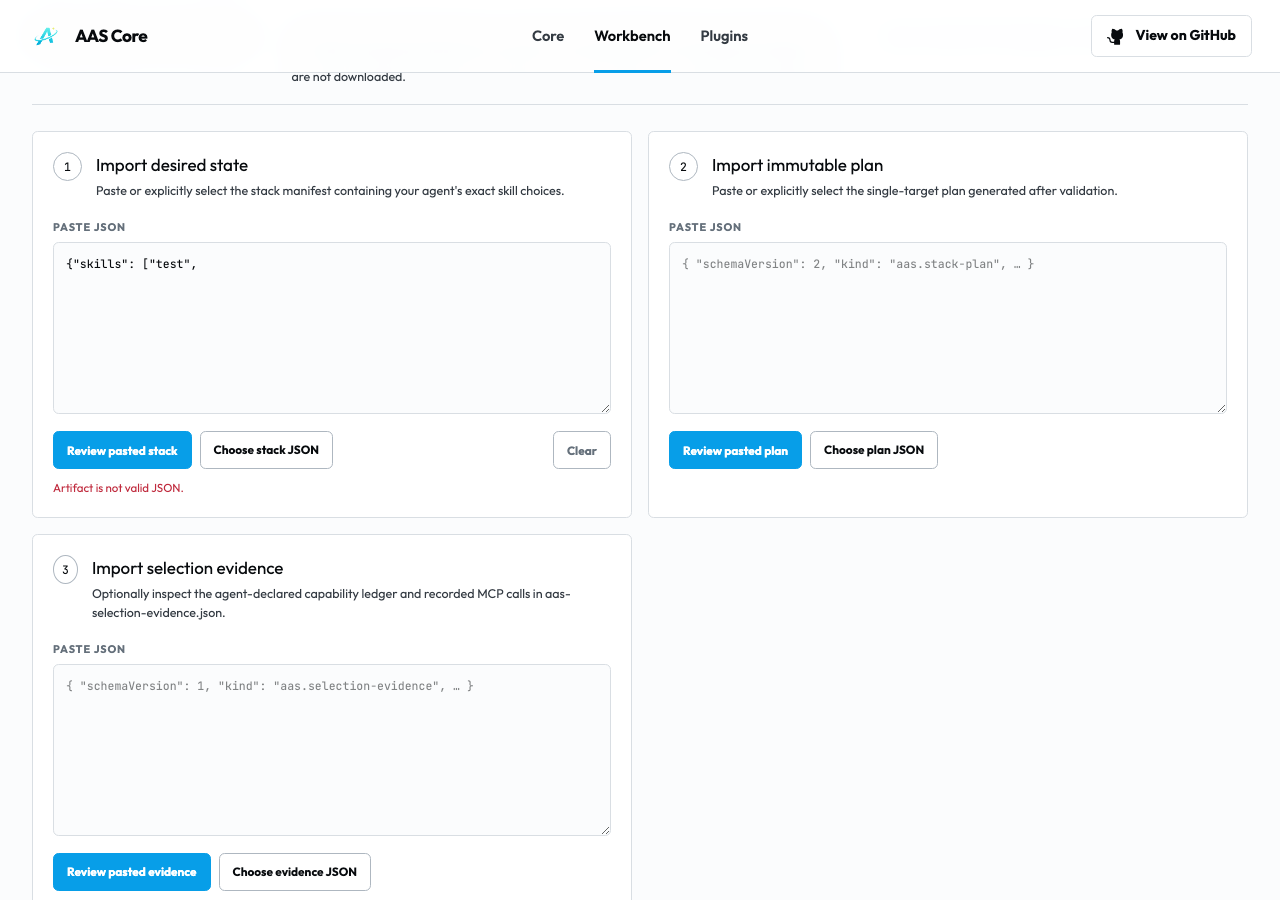Select the Workbench nav tab
1280x900 pixels.
[x=632, y=36]
